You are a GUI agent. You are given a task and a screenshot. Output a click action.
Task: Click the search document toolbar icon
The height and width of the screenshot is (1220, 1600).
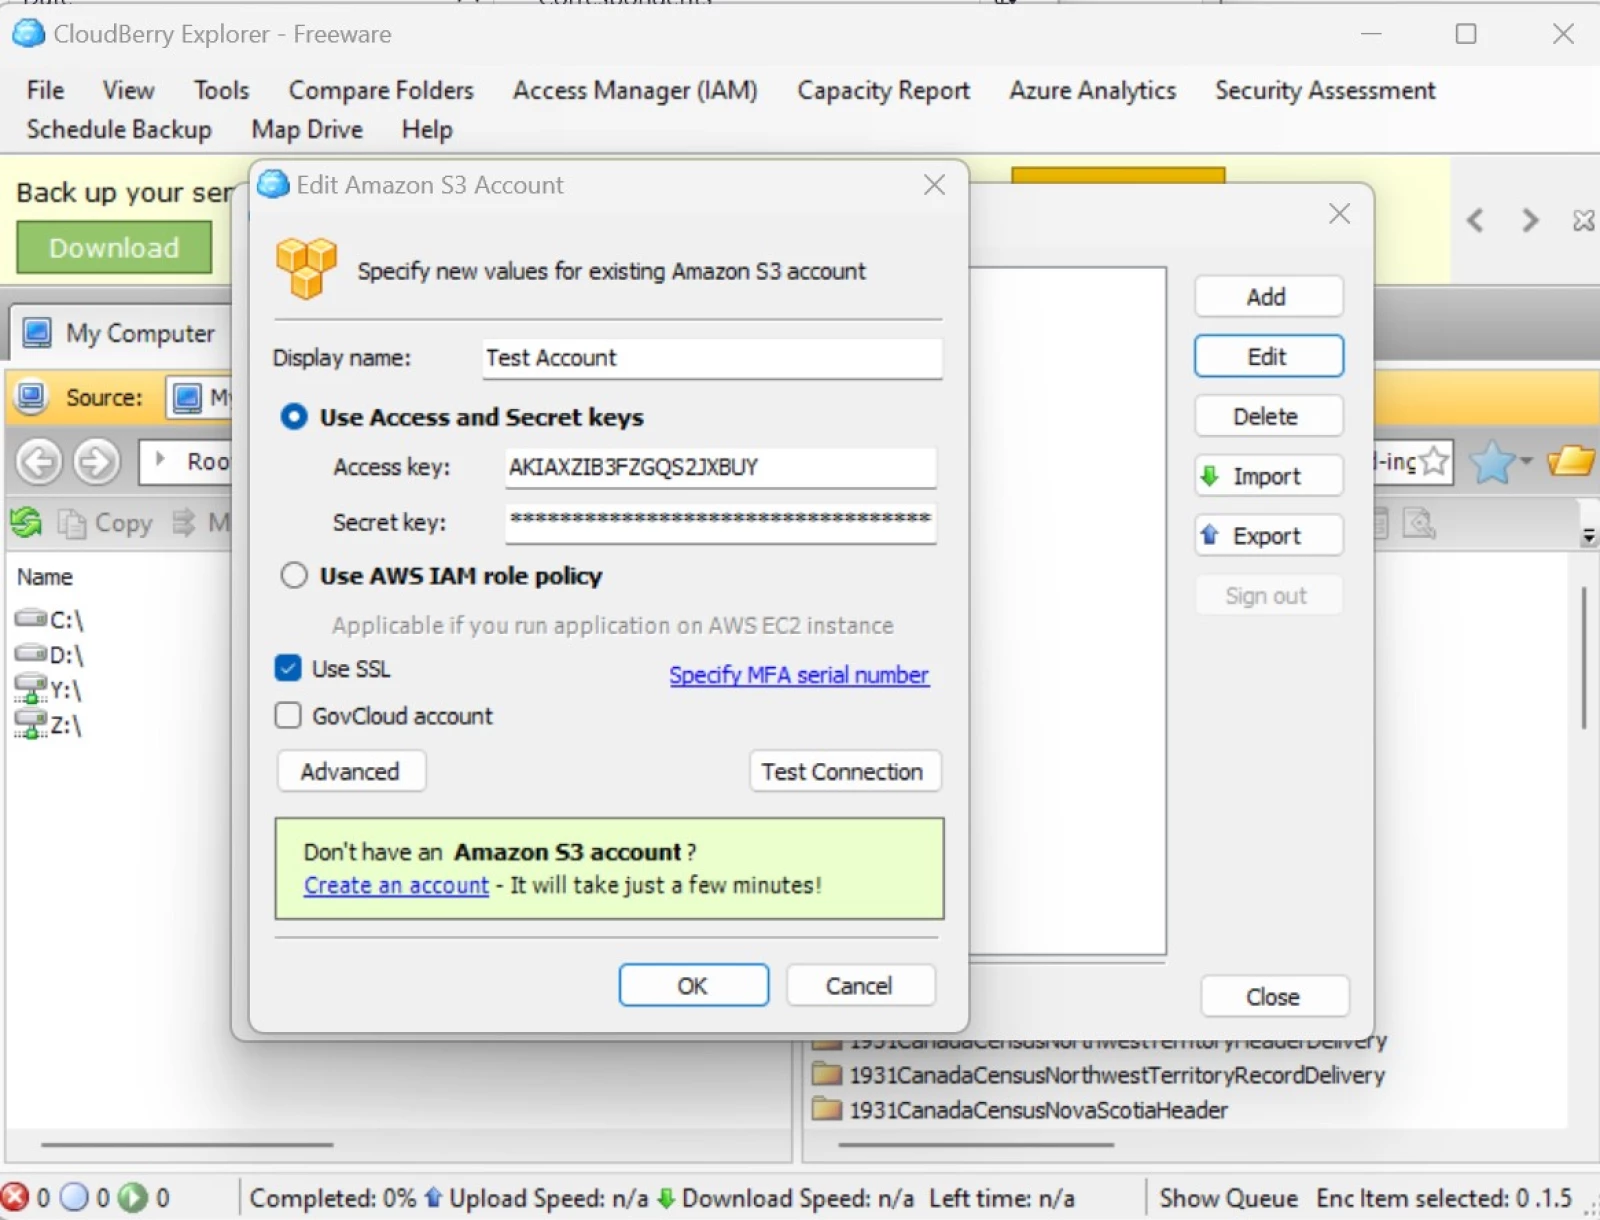pyautogui.click(x=1419, y=522)
